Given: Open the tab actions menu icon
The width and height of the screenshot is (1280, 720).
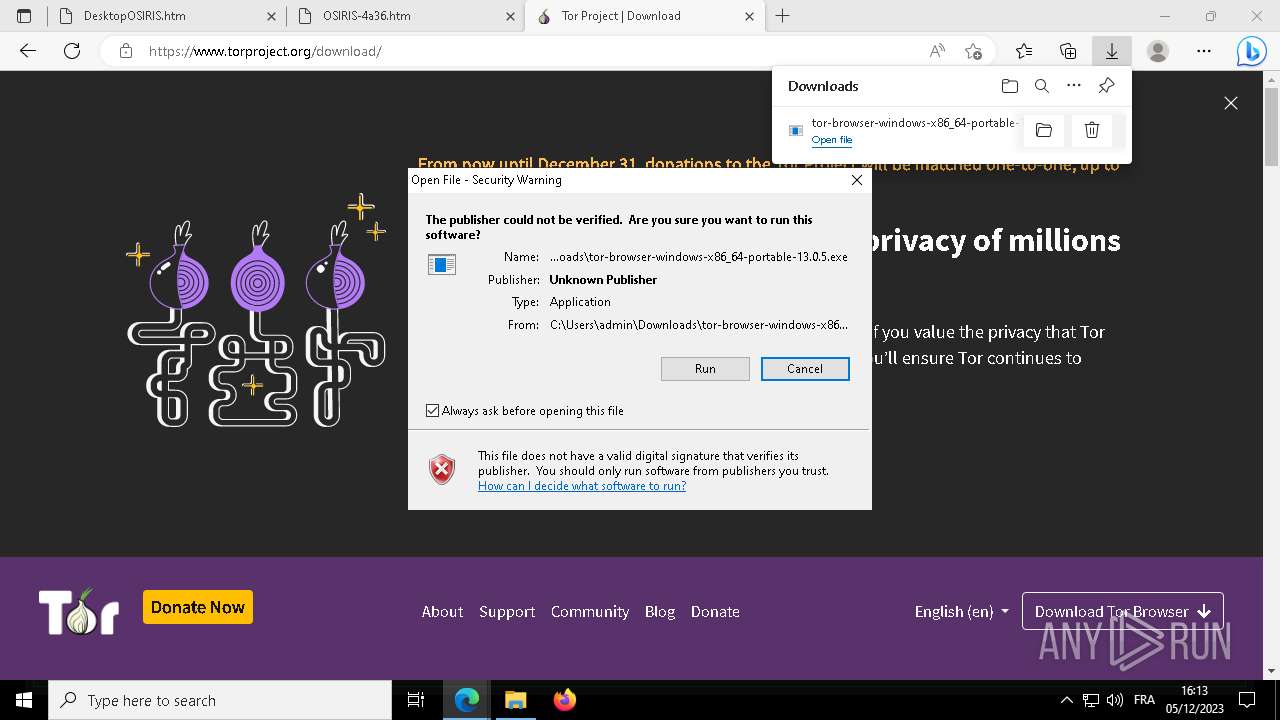Looking at the screenshot, I should pyautogui.click(x=24, y=16).
